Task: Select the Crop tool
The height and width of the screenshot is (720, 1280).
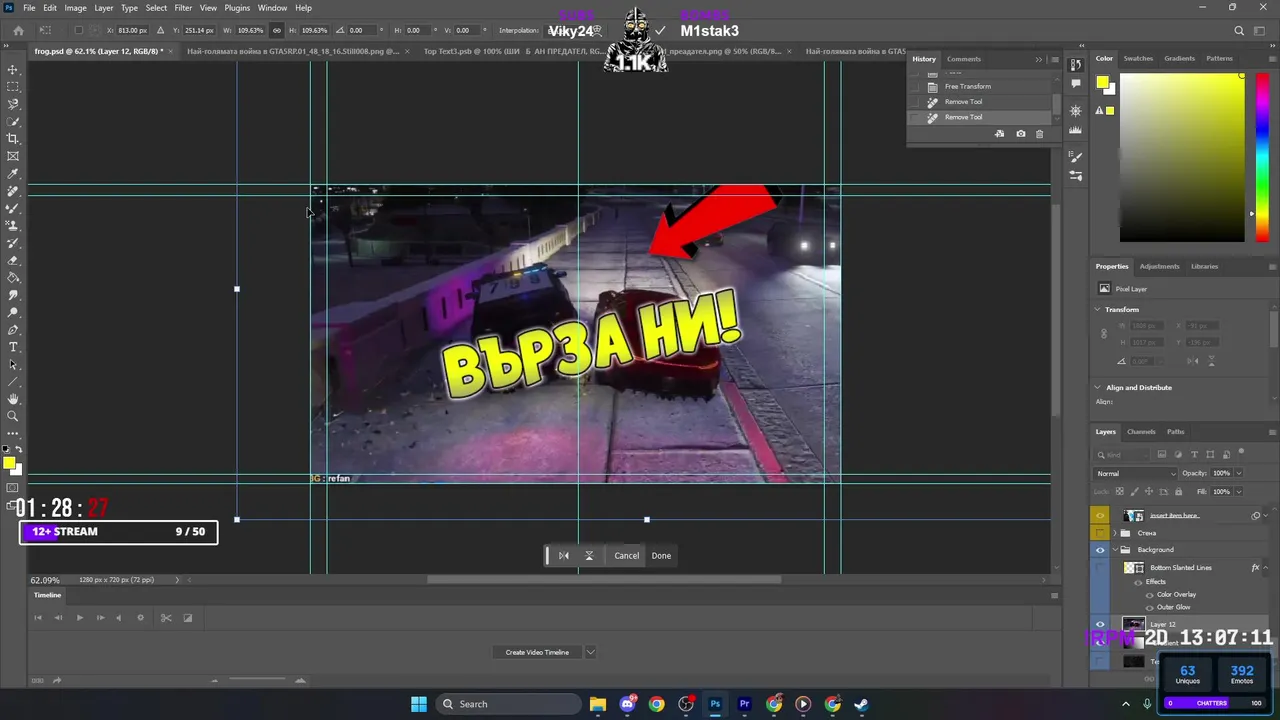Action: pos(13,139)
